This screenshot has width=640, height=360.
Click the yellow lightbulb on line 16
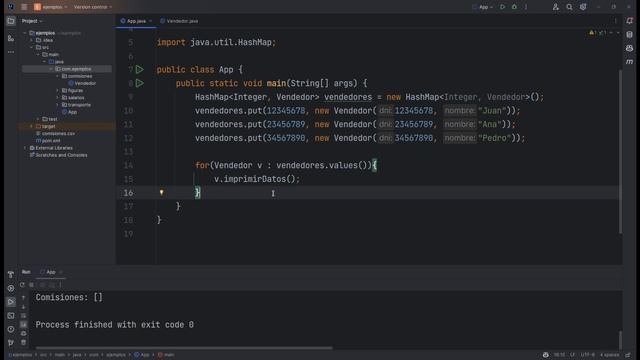pyautogui.click(x=162, y=192)
